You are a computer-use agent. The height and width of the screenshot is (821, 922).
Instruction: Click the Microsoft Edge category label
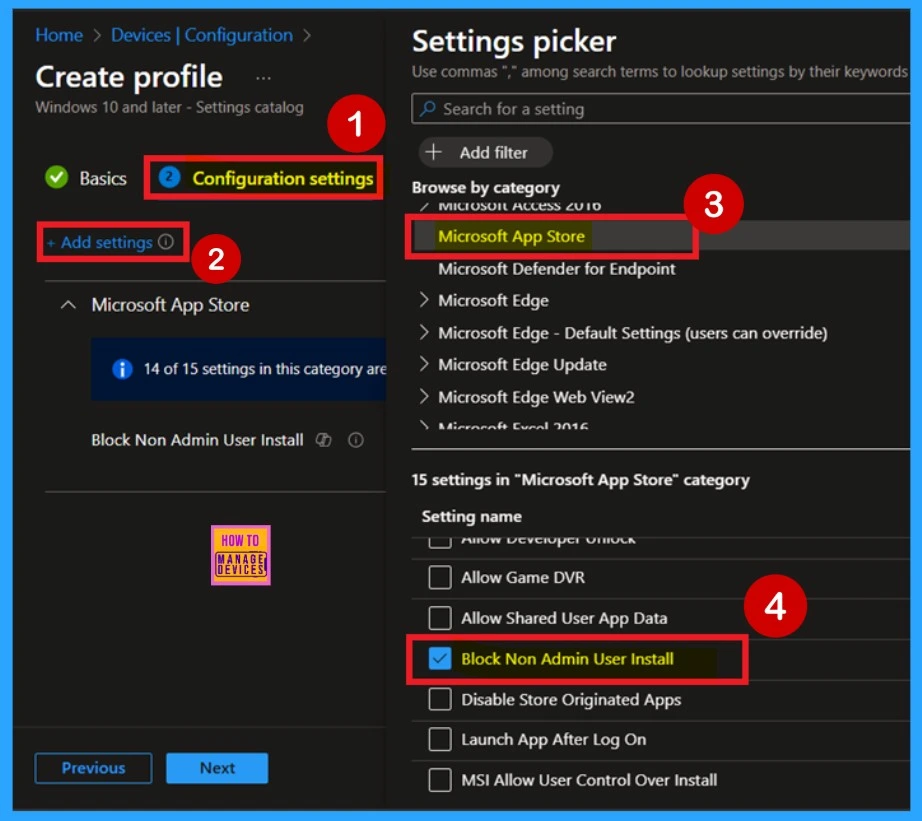pyautogui.click(x=493, y=301)
